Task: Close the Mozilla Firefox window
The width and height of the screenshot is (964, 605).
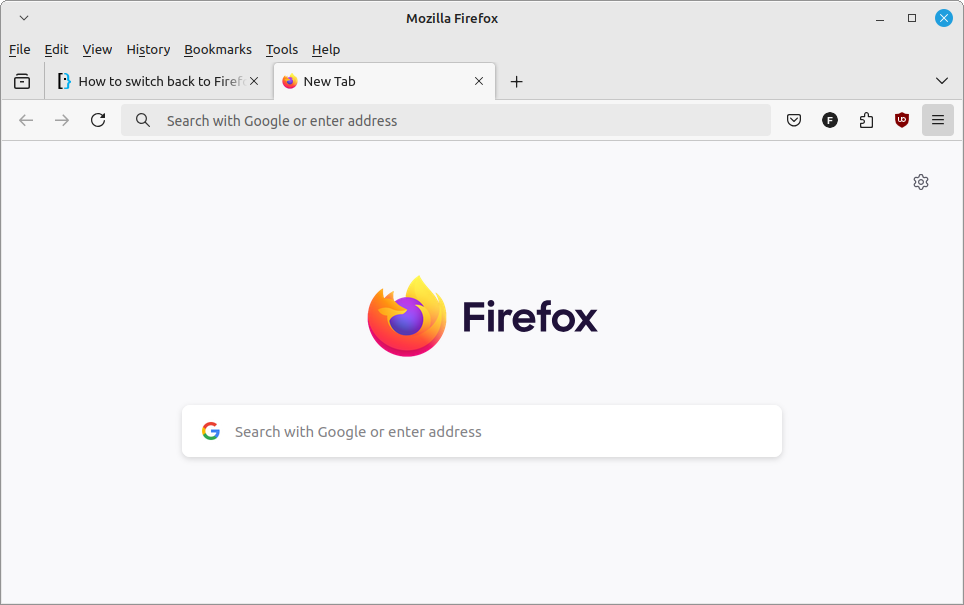Action: coord(944,18)
